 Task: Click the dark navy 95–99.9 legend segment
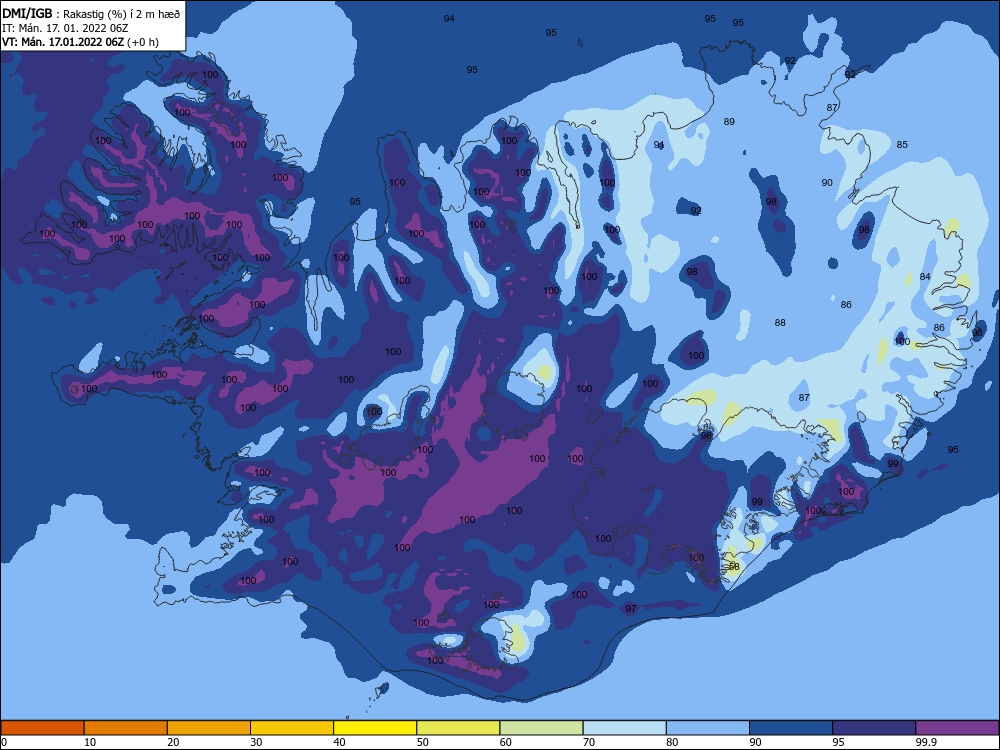point(874,728)
